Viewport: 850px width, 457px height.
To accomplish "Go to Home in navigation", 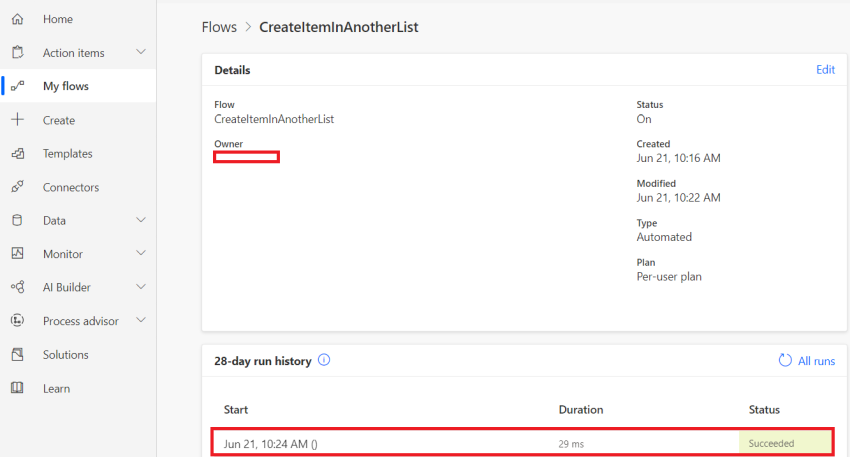I will click(x=58, y=19).
